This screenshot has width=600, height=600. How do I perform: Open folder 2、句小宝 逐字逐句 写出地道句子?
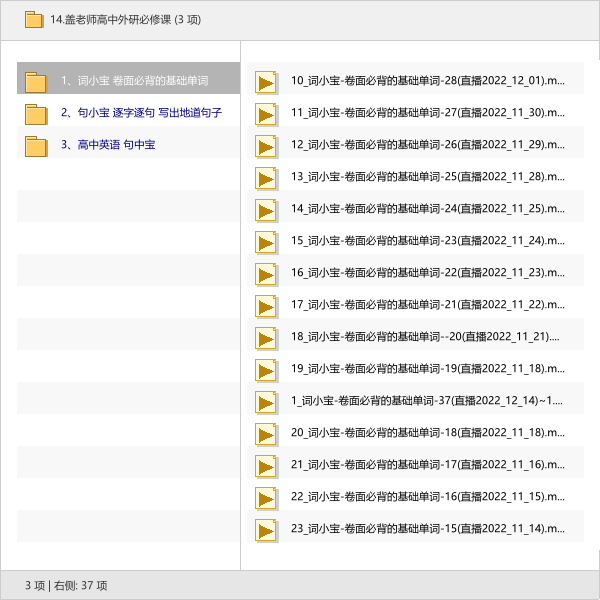[x=140, y=113]
